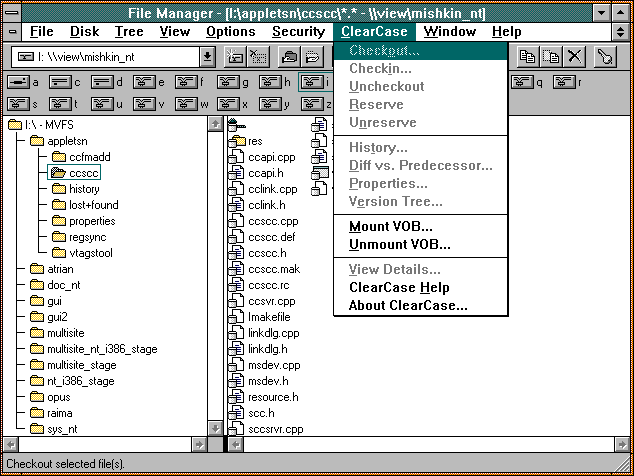
Task: Choose Unmount VOB... from ClearCase menu
Action: click(421, 245)
